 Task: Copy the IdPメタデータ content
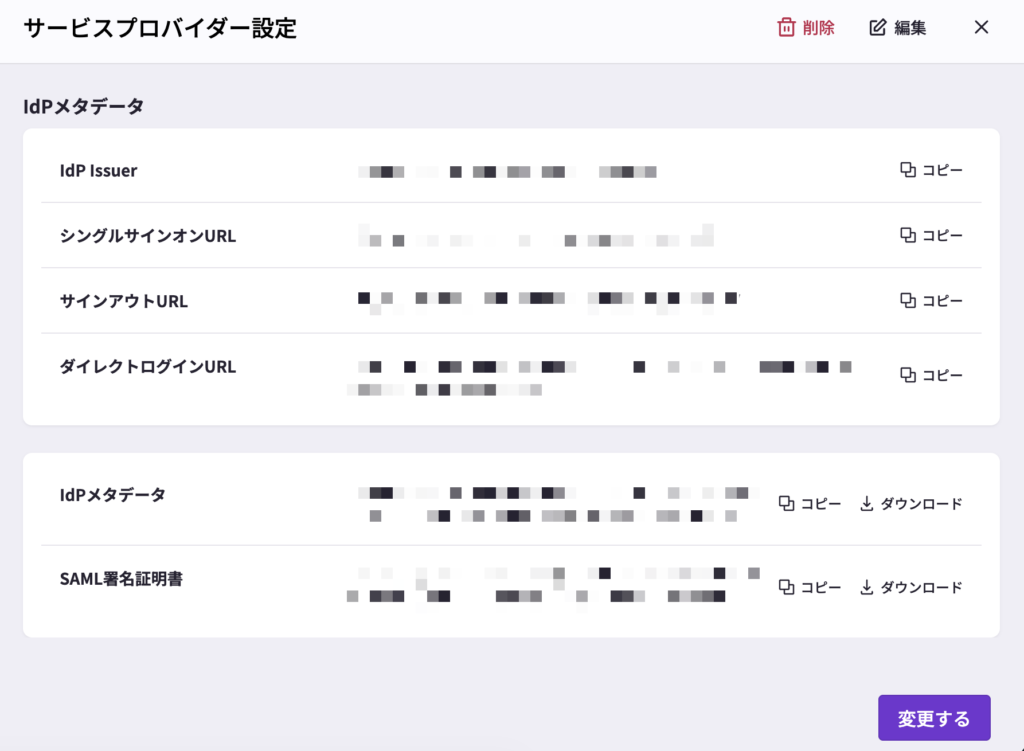click(x=810, y=503)
